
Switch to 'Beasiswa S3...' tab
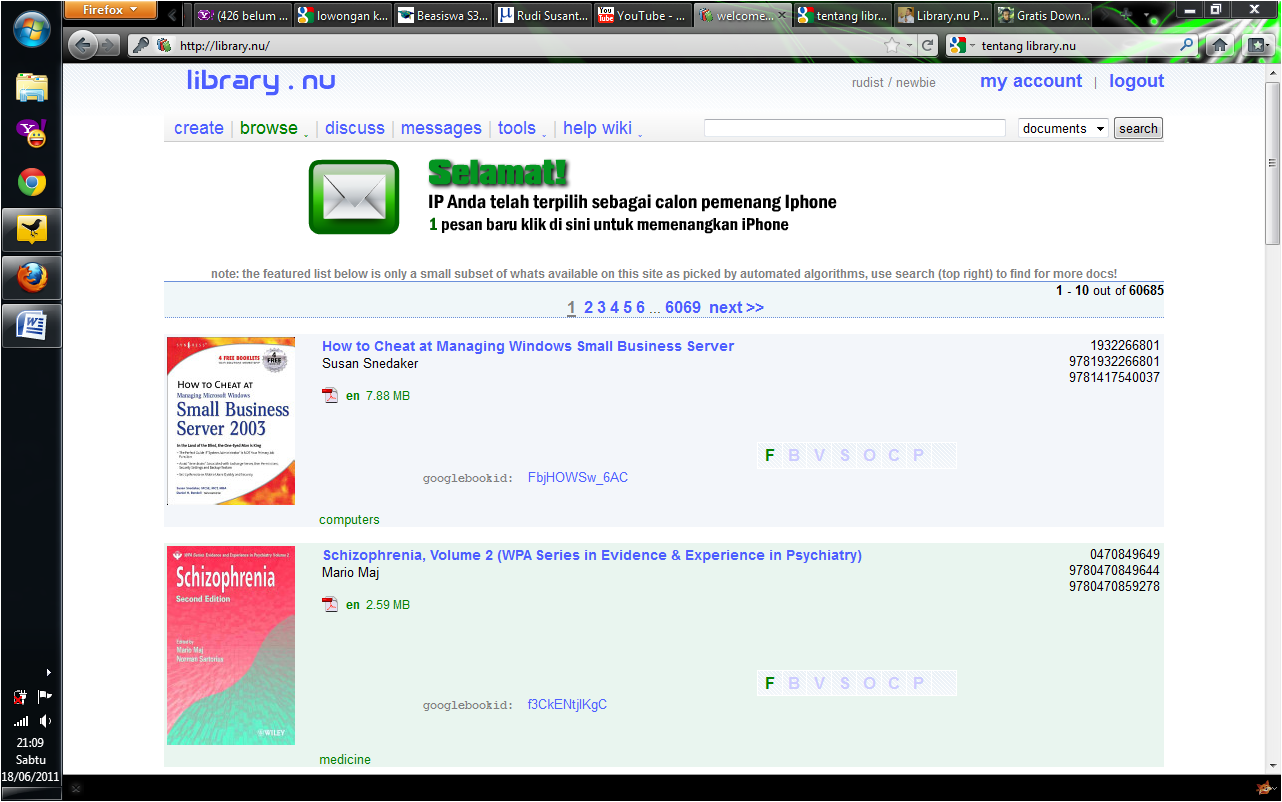tap(442, 15)
